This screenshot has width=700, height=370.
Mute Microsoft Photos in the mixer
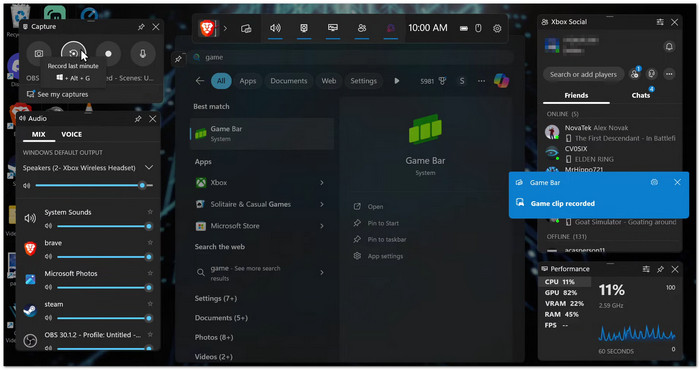click(48, 287)
